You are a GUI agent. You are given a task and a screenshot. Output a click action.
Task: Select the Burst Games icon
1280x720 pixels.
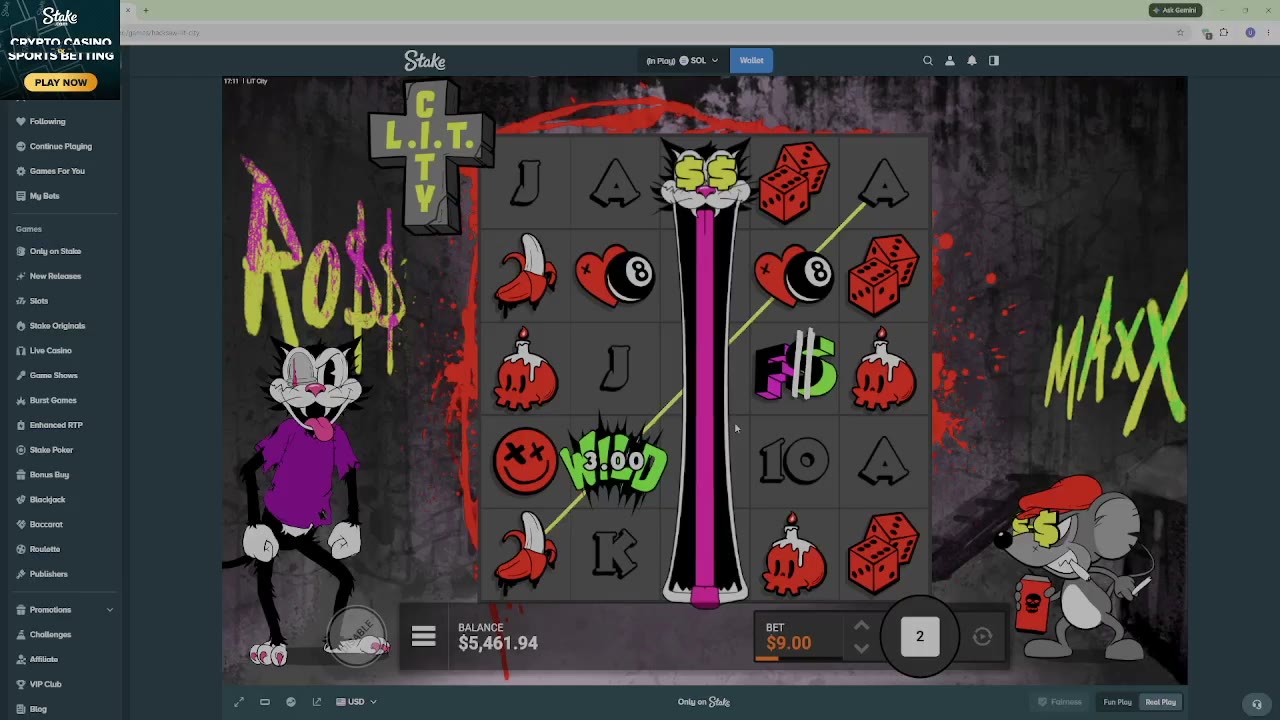click(x=21, y=400)
